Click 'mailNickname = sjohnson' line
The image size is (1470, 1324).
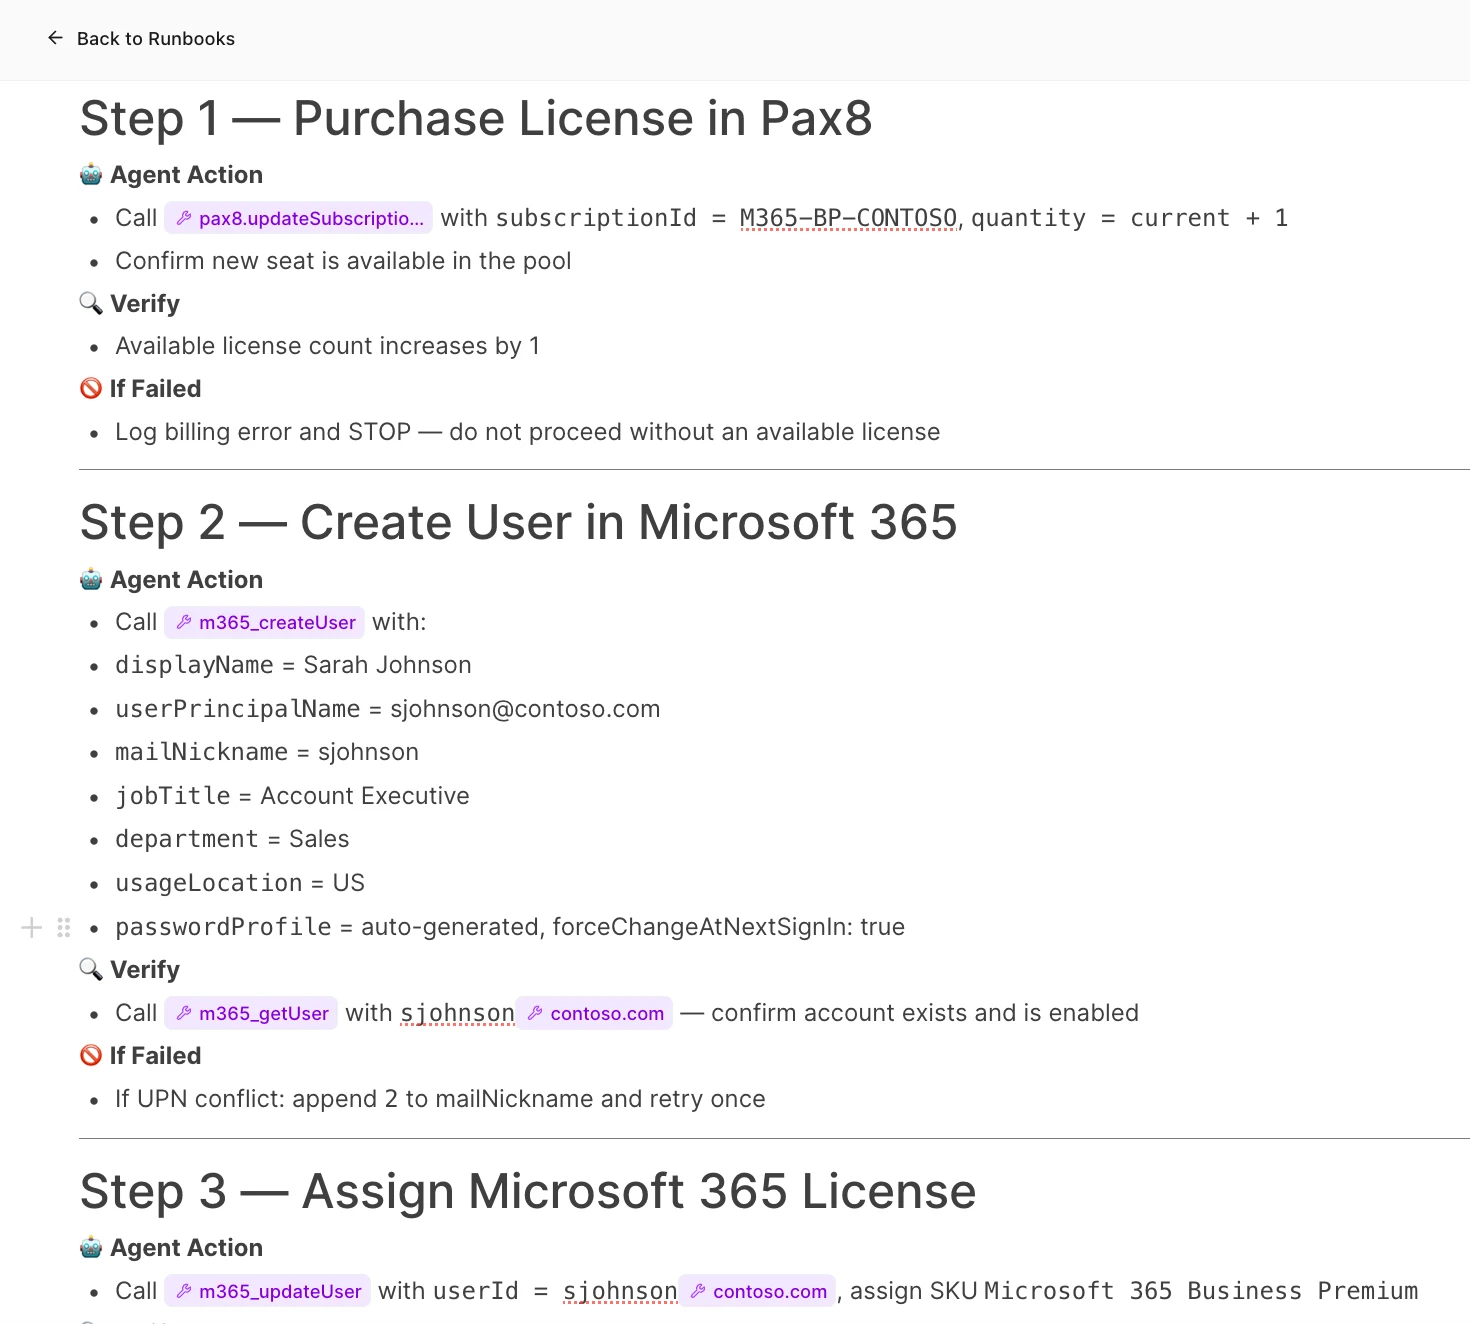click(267, 752)
